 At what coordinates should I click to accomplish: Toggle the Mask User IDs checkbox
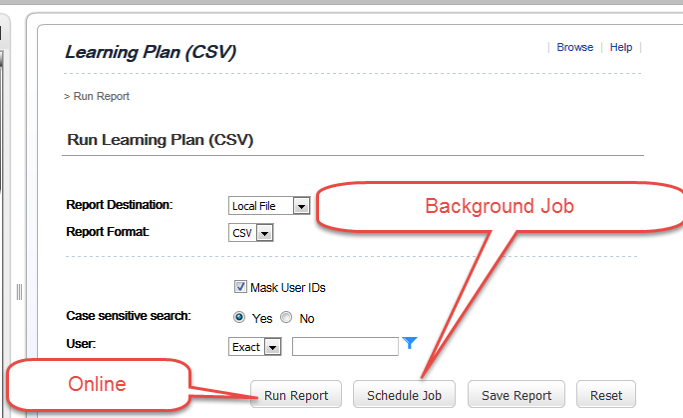(x=240, y=287)
